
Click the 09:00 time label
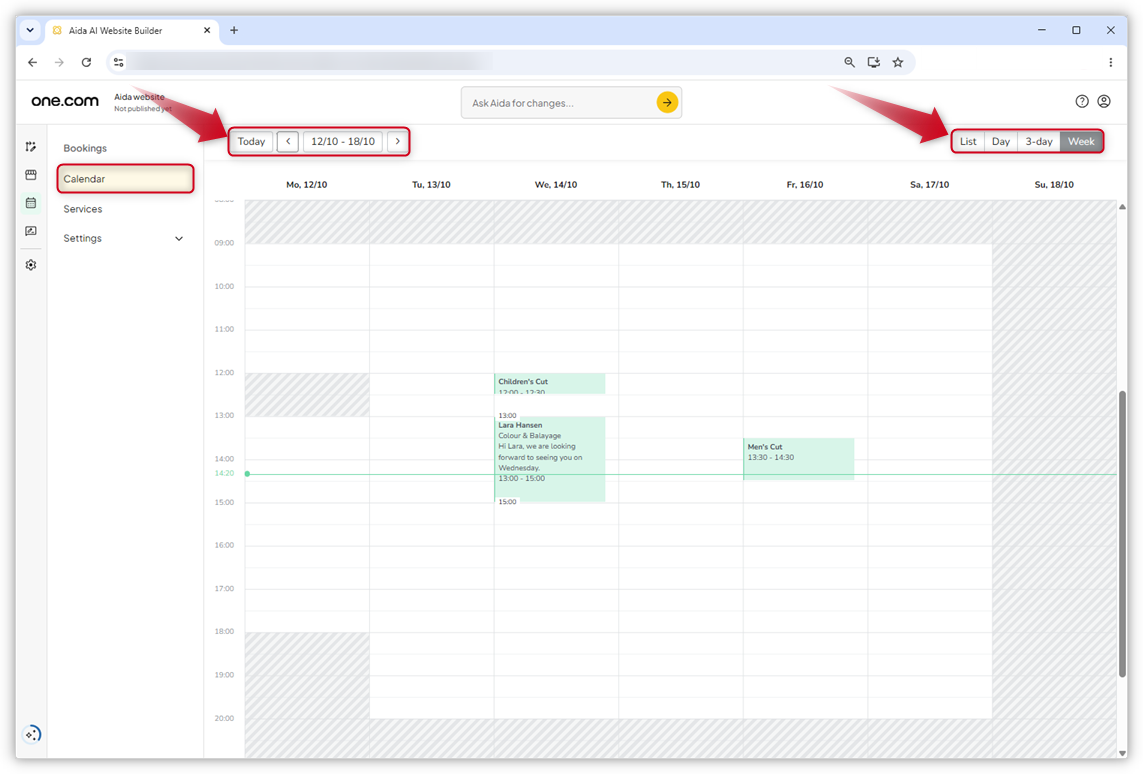pos(225,243)
